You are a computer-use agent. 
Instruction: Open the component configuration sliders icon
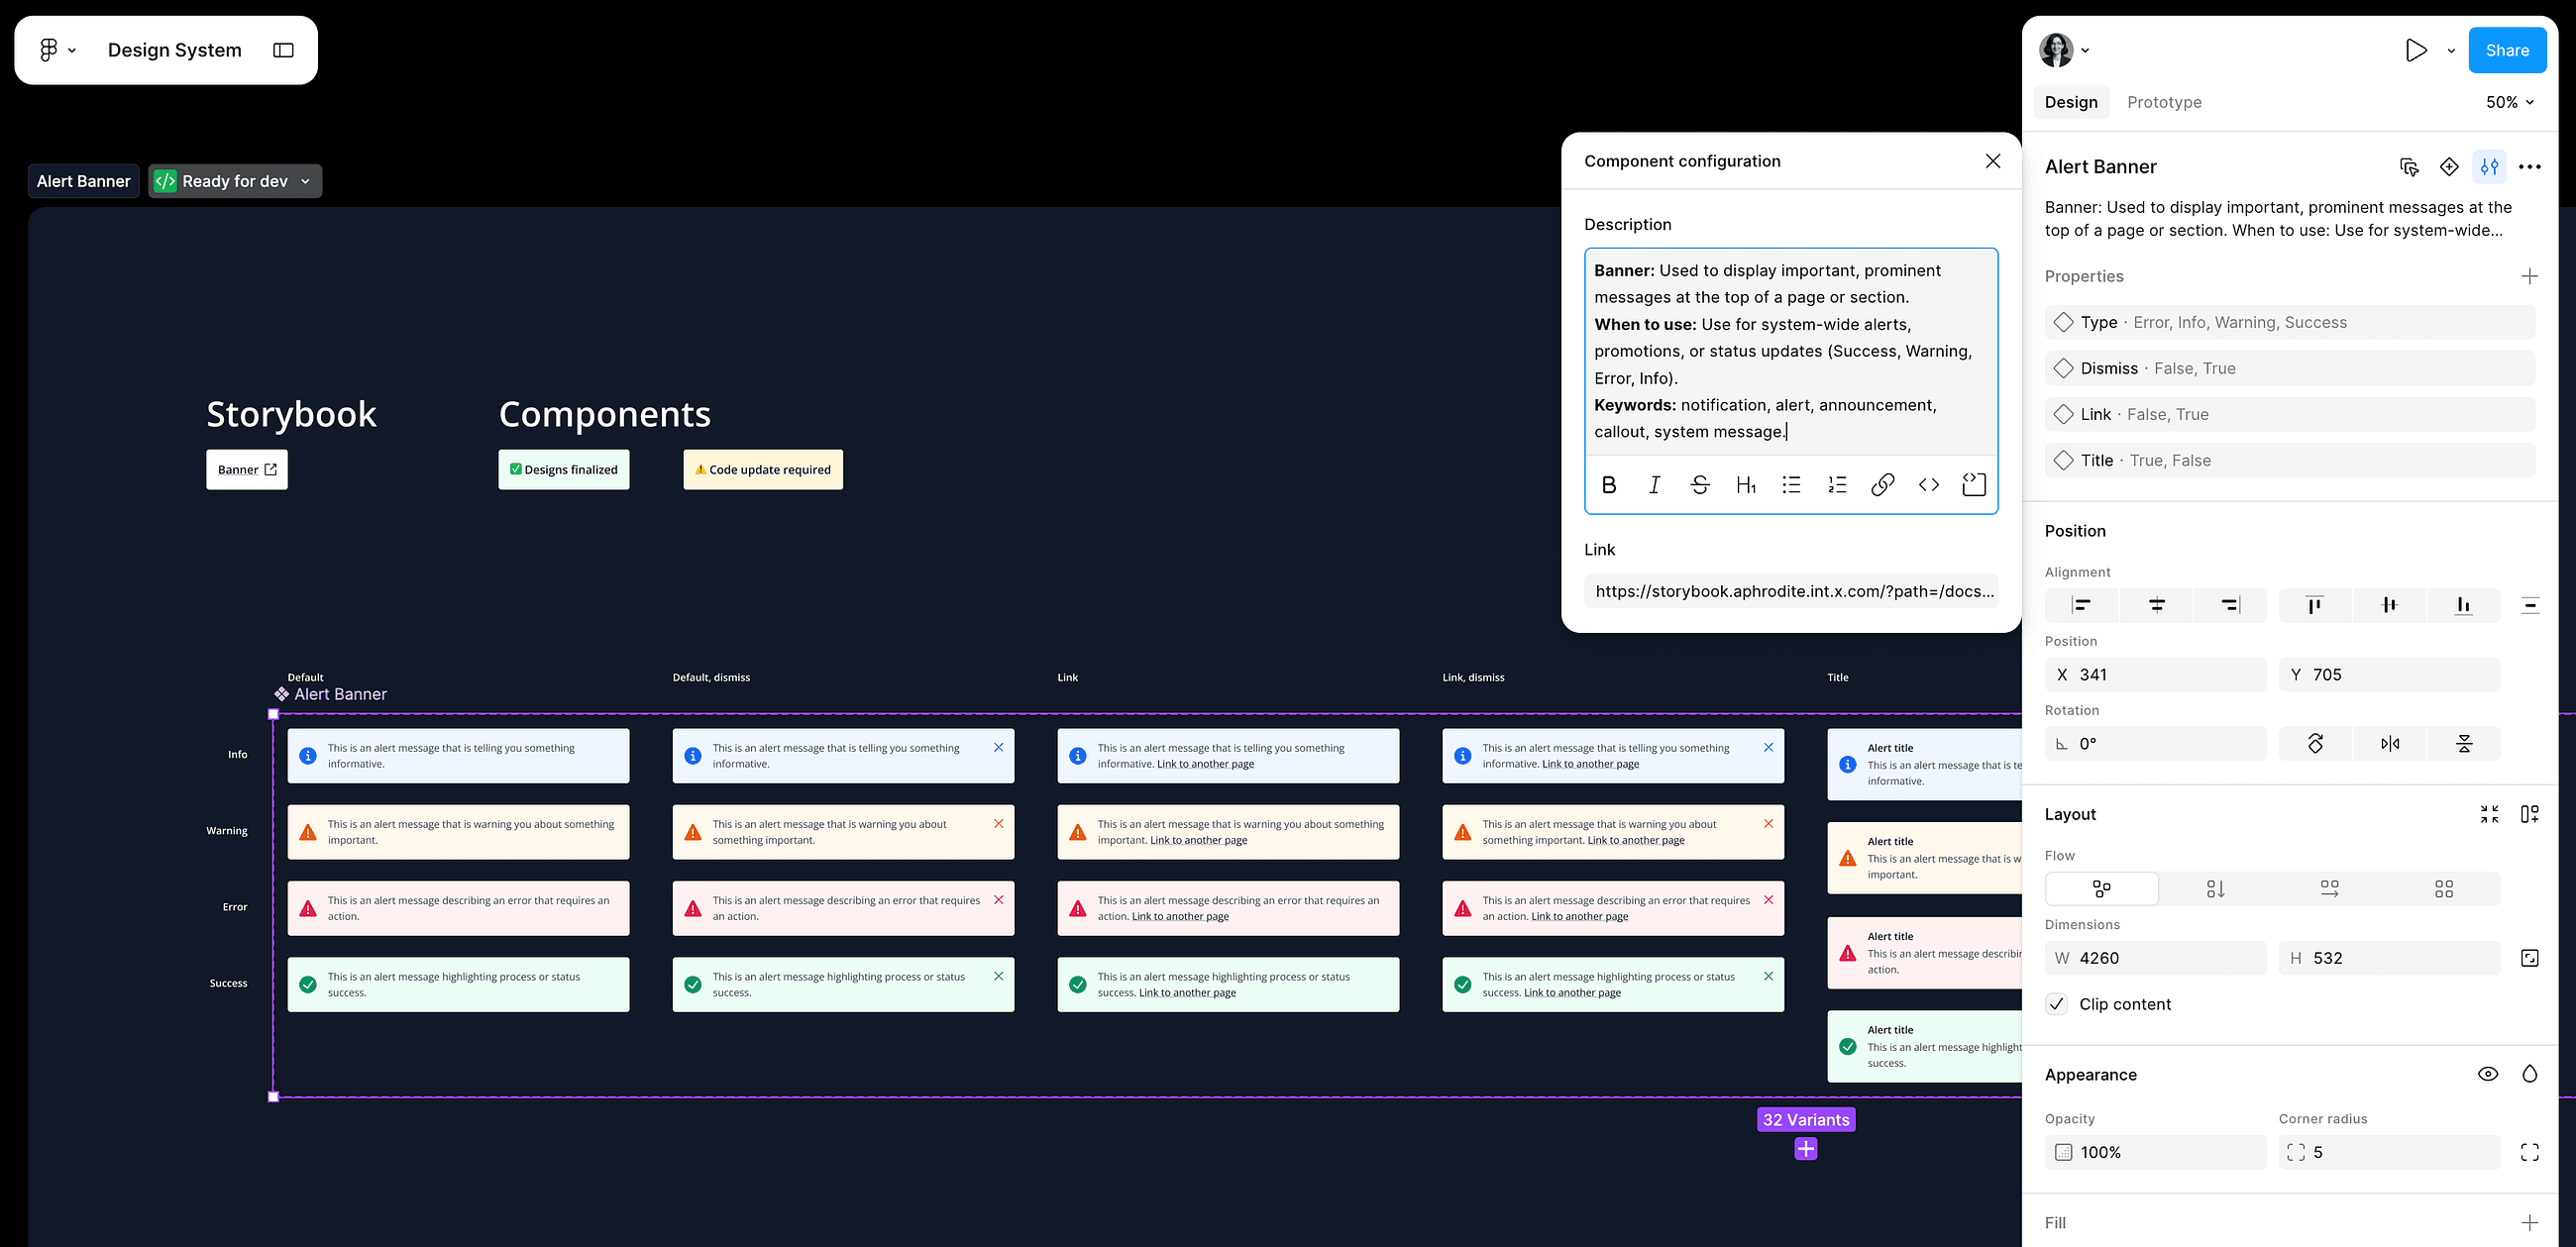pos(2489,167)
